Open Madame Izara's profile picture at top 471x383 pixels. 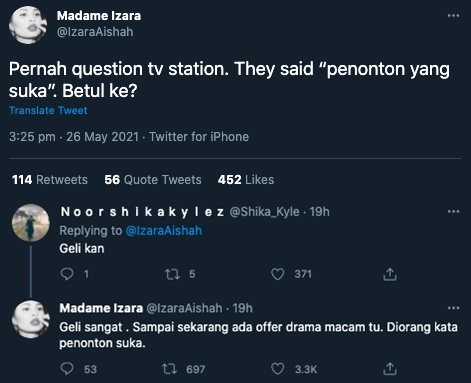pos(28,25)
